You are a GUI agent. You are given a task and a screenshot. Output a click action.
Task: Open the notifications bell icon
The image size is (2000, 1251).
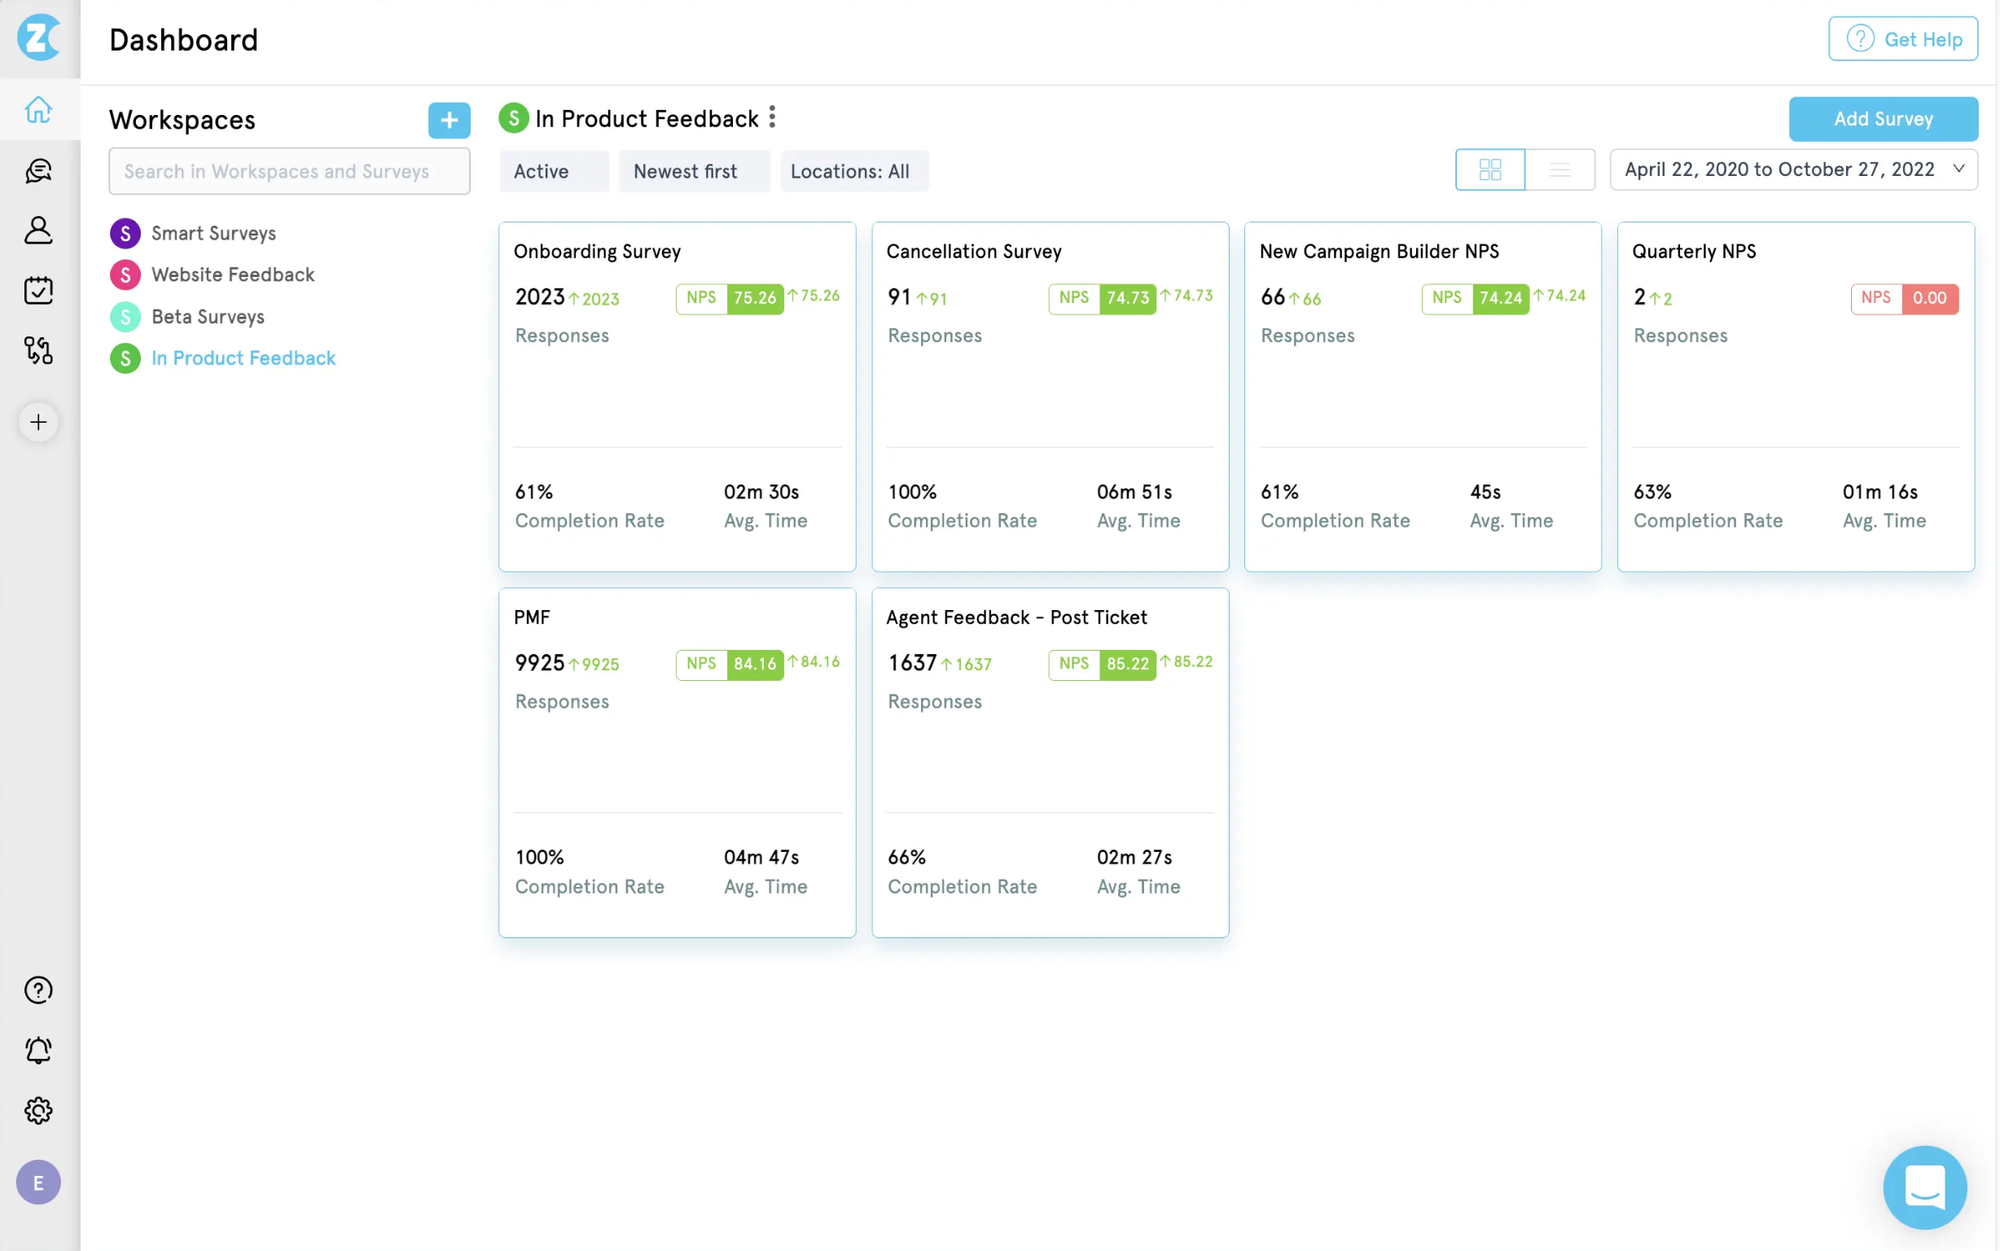pos(38,1050)
